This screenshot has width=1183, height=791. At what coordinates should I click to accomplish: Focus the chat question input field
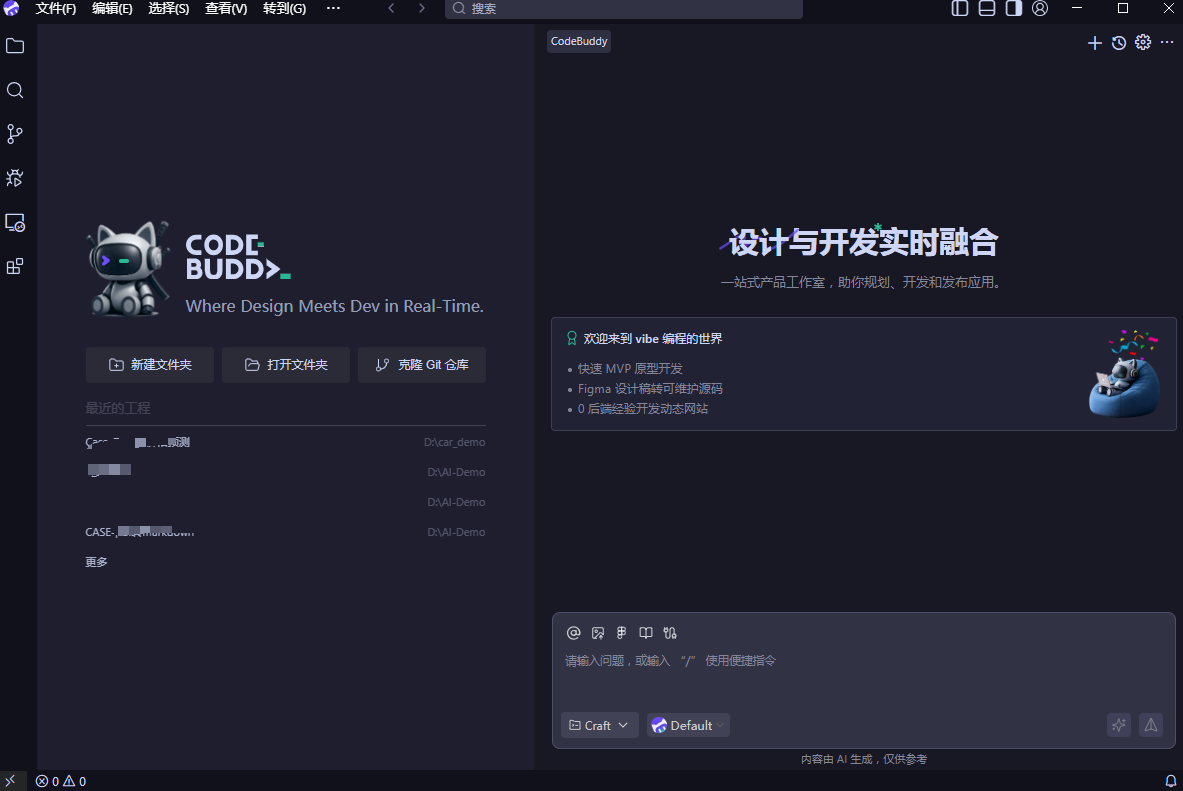pyautogui.click(x=863, y=661)
